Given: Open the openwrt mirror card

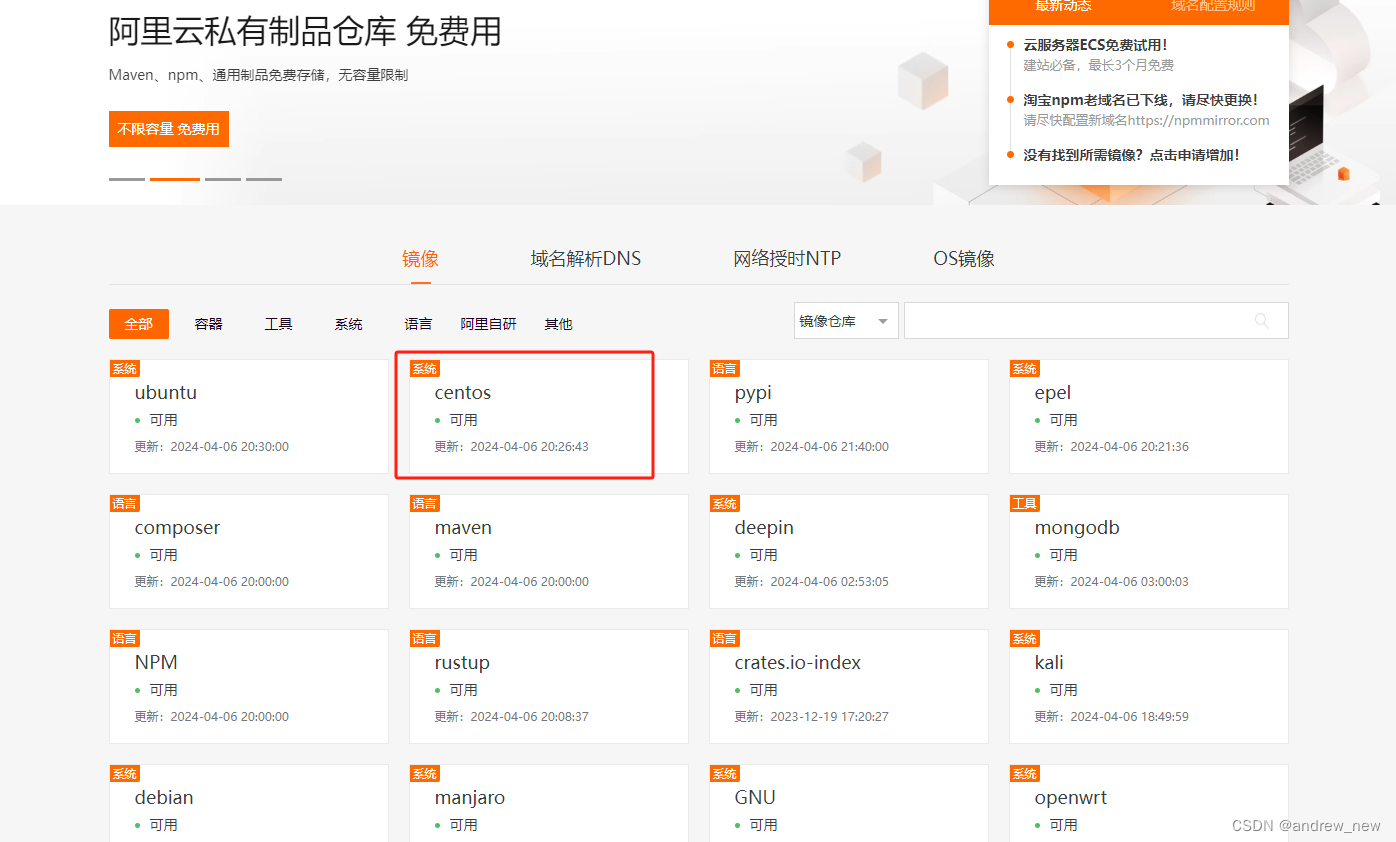Looking at the screenshot, I should (x=1149, y=803).
